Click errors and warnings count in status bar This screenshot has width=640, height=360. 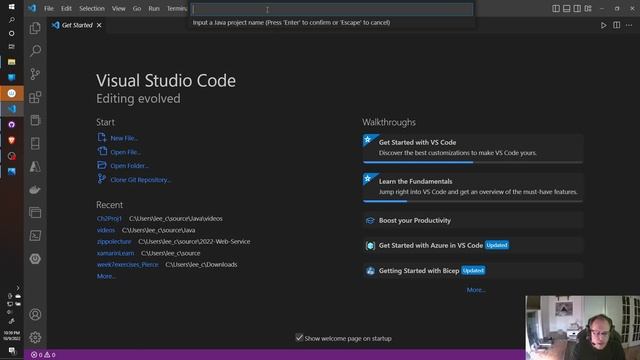[x=43, y=355]
